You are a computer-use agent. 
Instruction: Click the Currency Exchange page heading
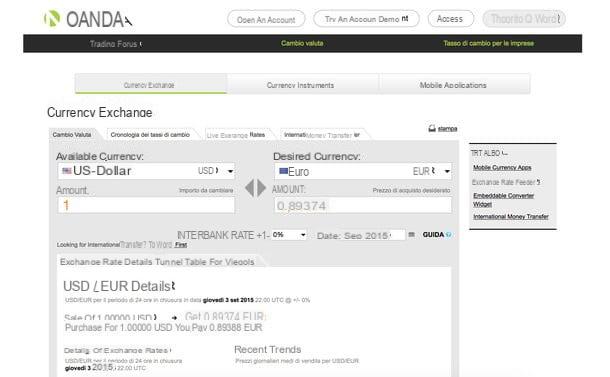pyautogui.click(x=100, y=112)
